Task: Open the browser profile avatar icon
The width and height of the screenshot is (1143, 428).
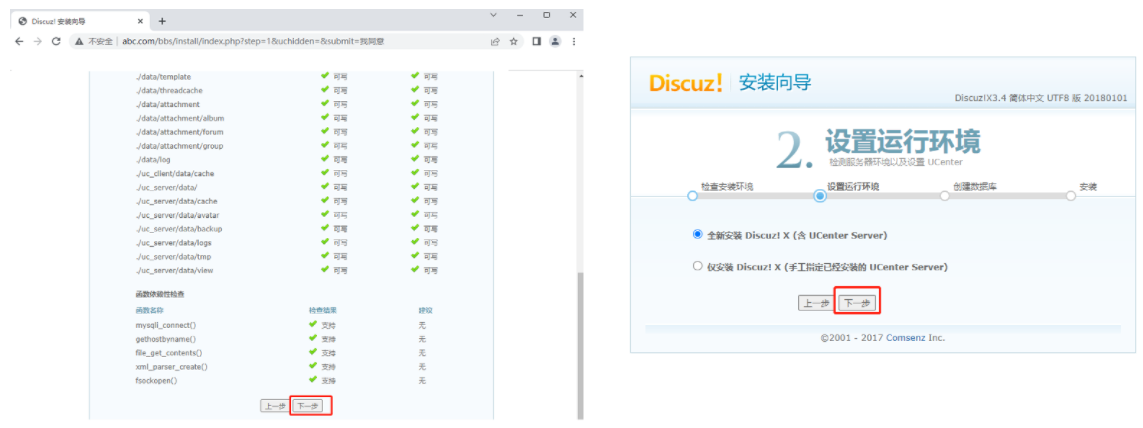Action: (x=555, y=42)
